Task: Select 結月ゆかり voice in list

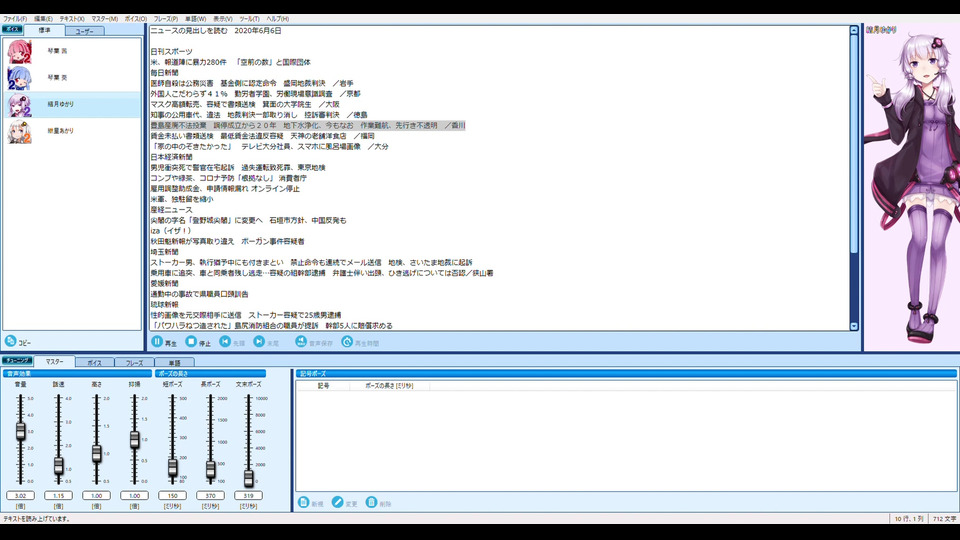Action: coord(72,105)
